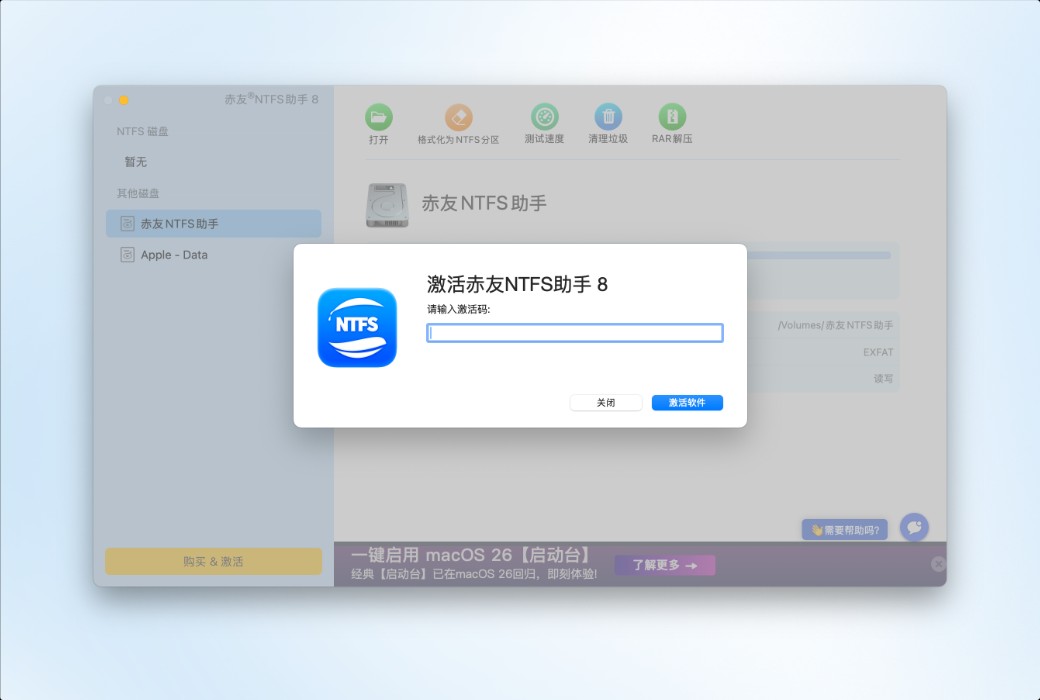Click the disk icon beside Apple - Data
The image size is (1040, 700).
[127, 255]
